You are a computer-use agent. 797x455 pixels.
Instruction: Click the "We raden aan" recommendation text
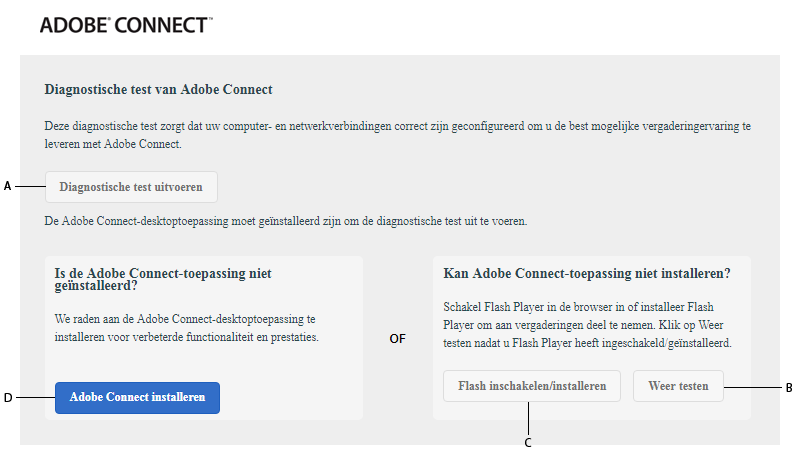(186, 328)
